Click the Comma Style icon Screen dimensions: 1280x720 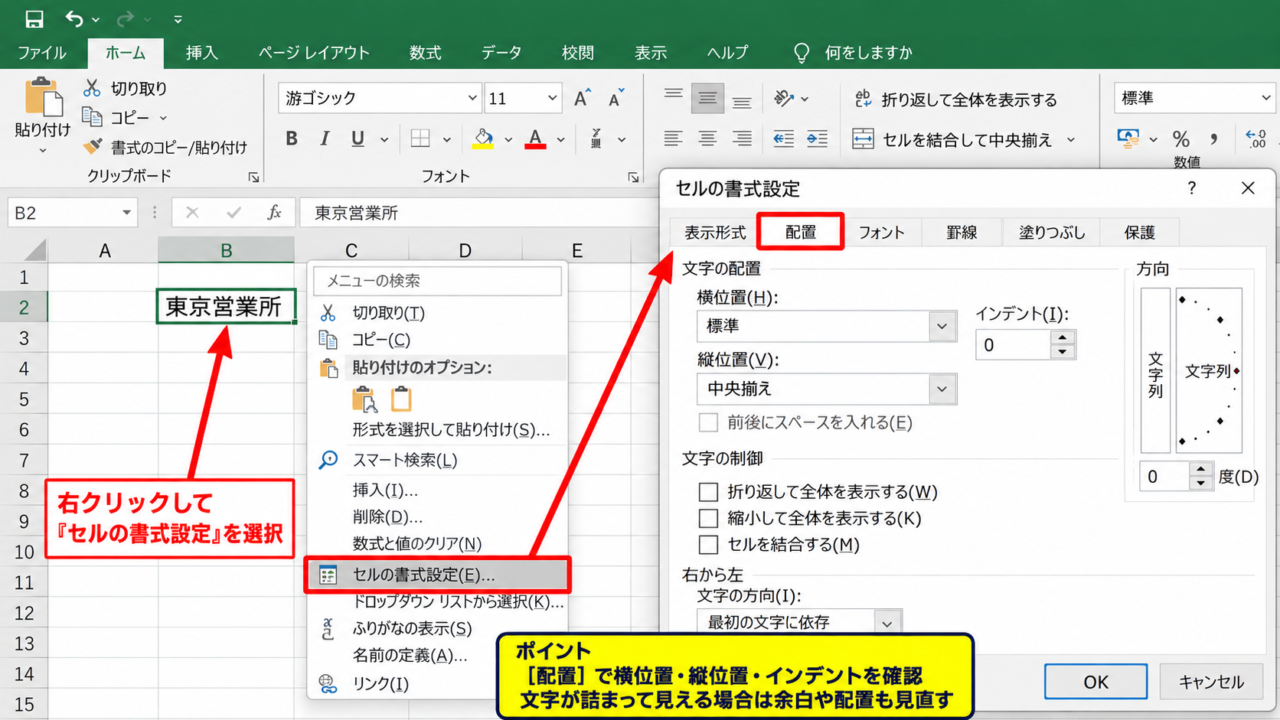pyautogui.click(x=1214, y=139)
